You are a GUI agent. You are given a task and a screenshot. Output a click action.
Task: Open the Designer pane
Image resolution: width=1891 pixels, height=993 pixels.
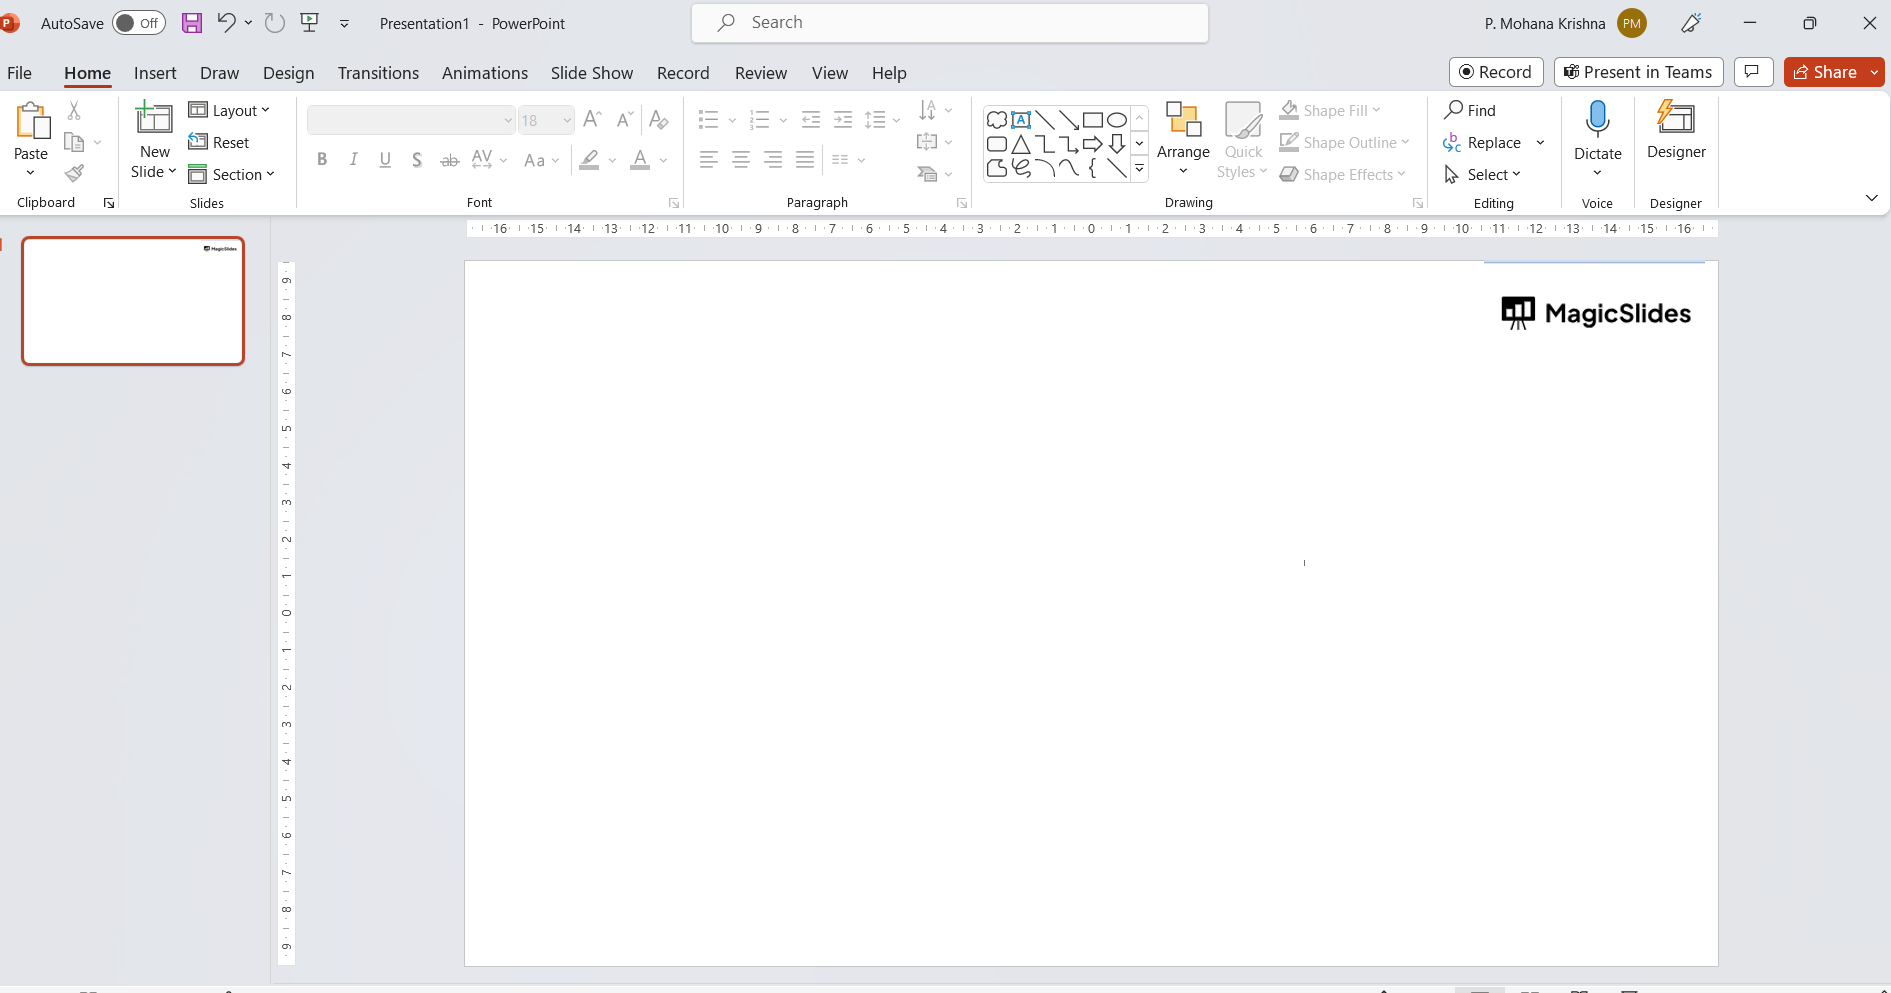click(1676, 130)
